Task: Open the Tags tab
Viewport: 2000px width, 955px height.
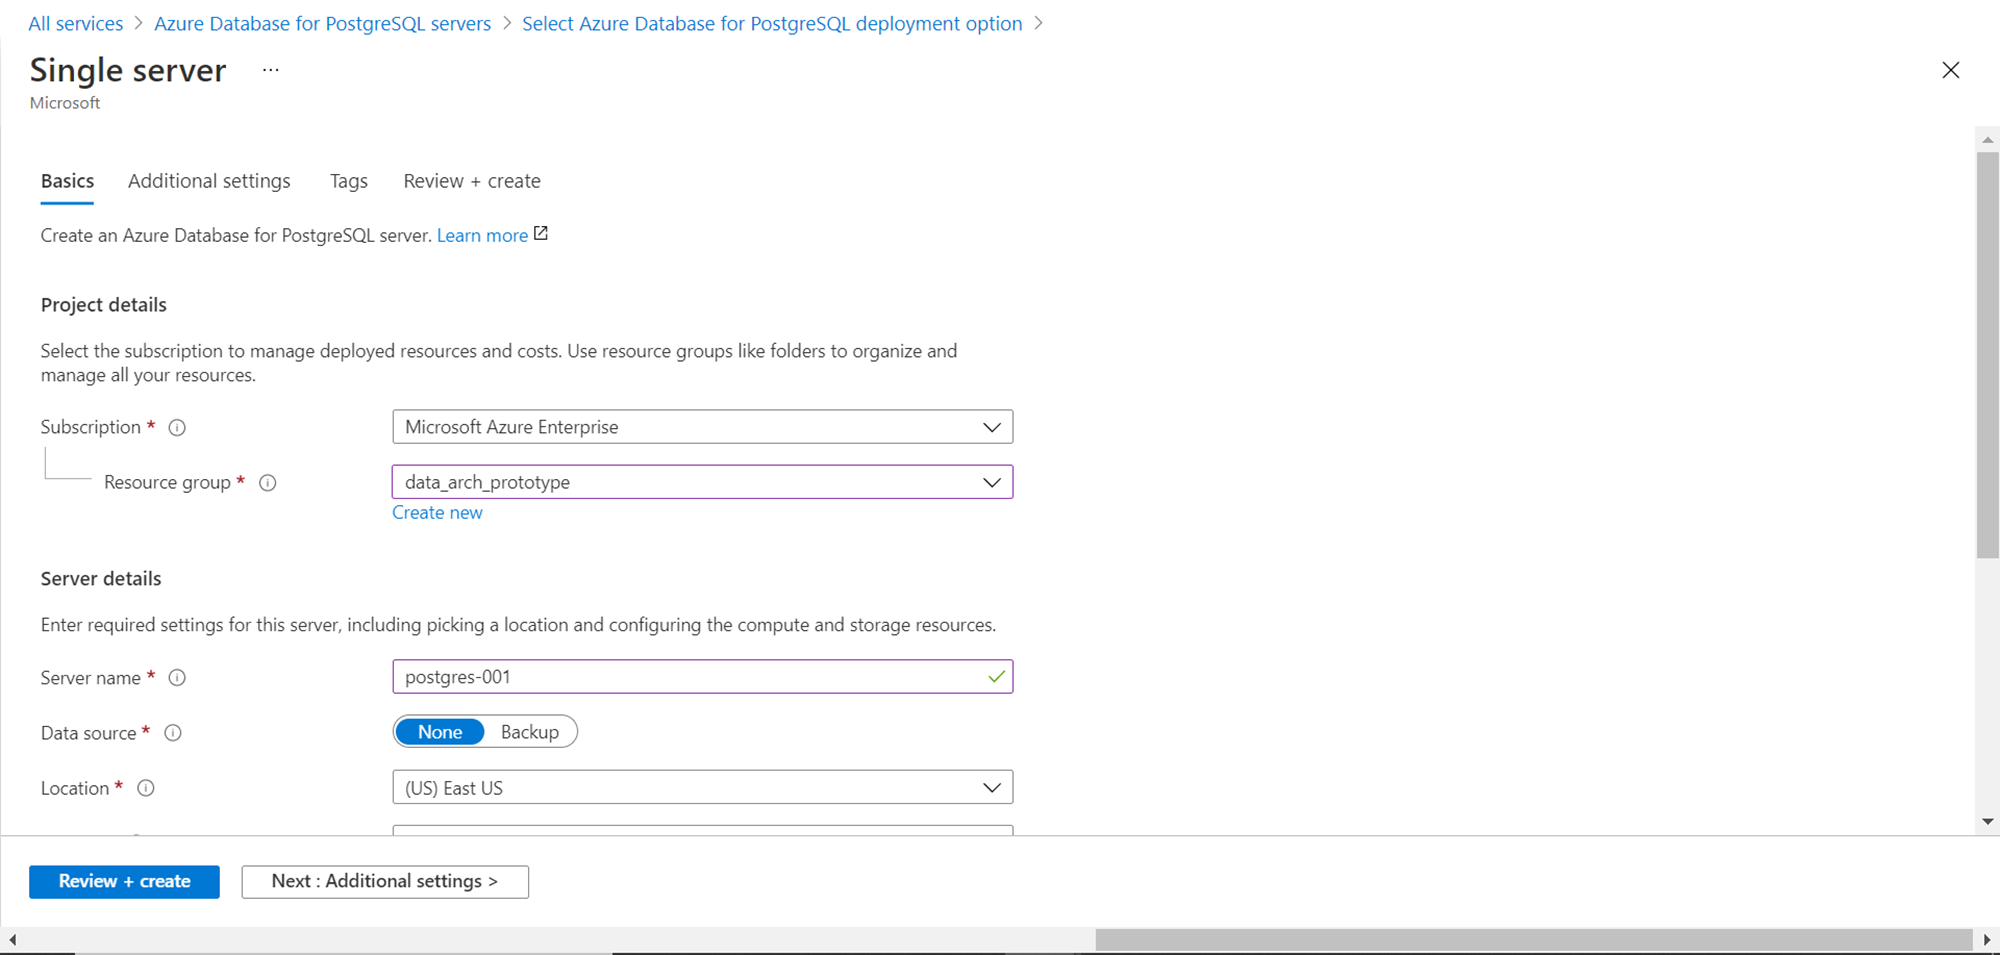Action: click(349, 181)
